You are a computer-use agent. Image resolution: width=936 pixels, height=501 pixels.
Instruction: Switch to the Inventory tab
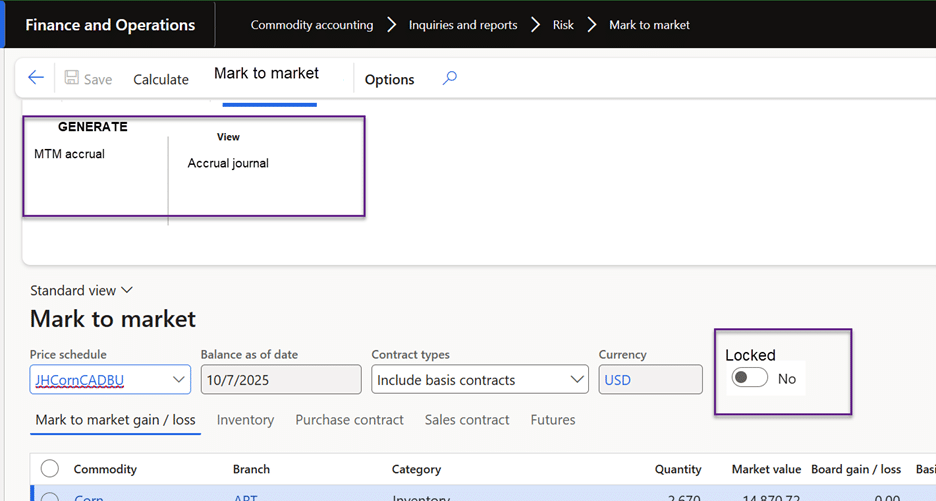point(245,420)
